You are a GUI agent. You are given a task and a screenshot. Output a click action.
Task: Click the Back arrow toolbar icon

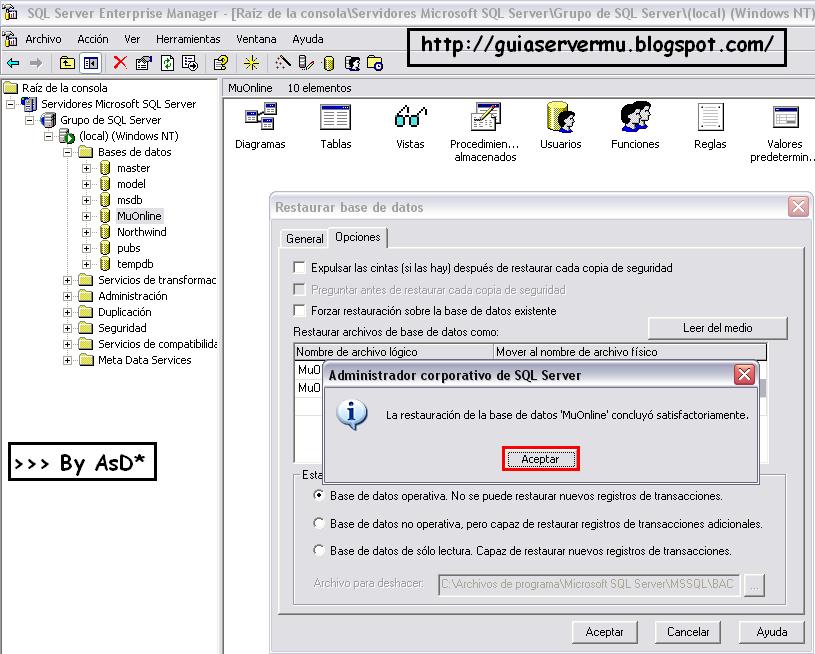[x=13, y=63]
